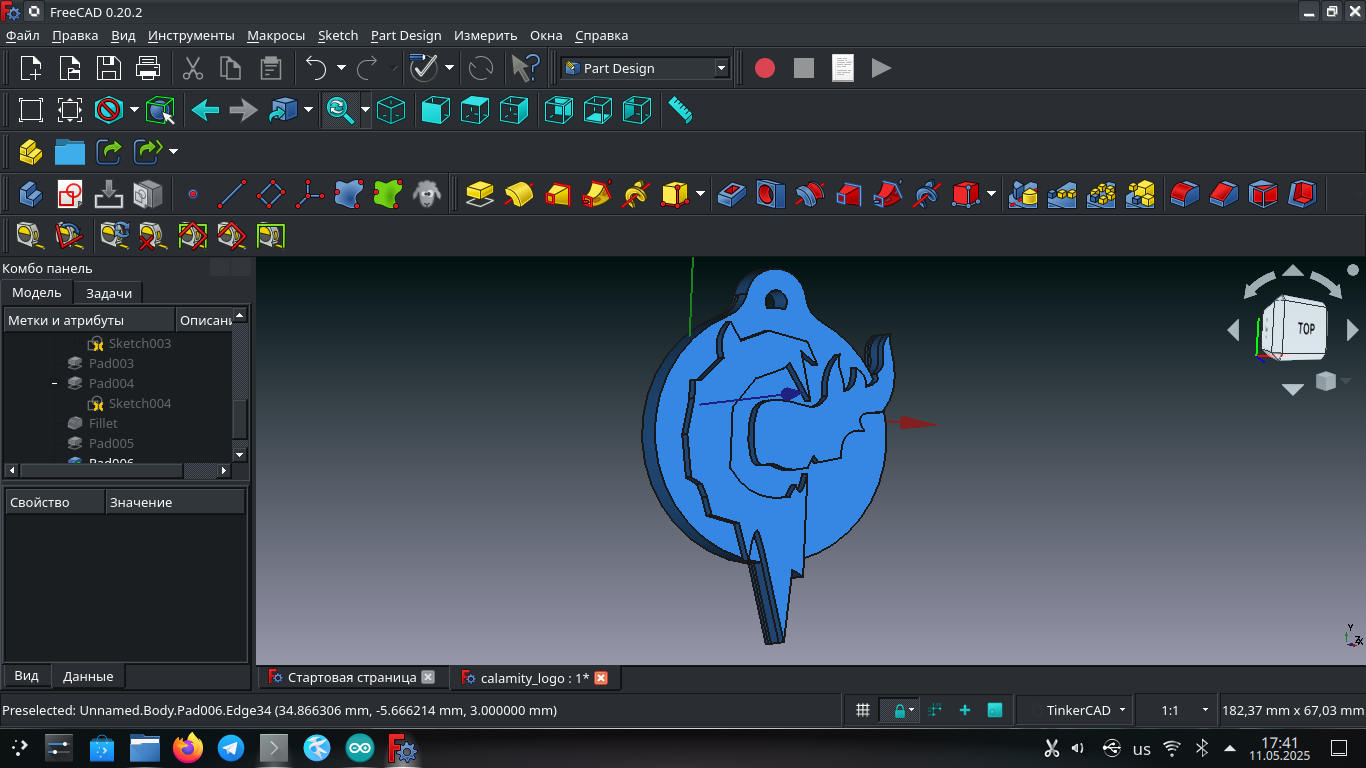Screen dimensions: 1366x768
Task: Start macro recording with the red circle
Action: 765,68
